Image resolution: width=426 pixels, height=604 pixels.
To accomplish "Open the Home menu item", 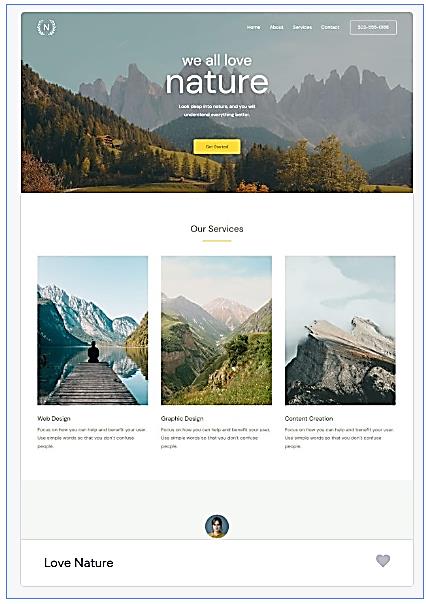I will (x=253, y=27).
